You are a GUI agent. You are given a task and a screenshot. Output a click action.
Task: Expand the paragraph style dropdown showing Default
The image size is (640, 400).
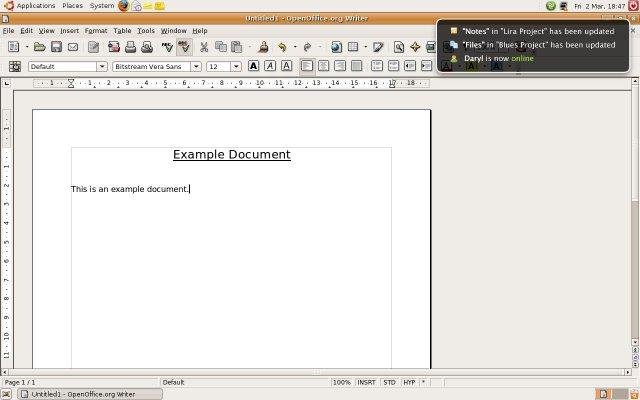(101, 66)
